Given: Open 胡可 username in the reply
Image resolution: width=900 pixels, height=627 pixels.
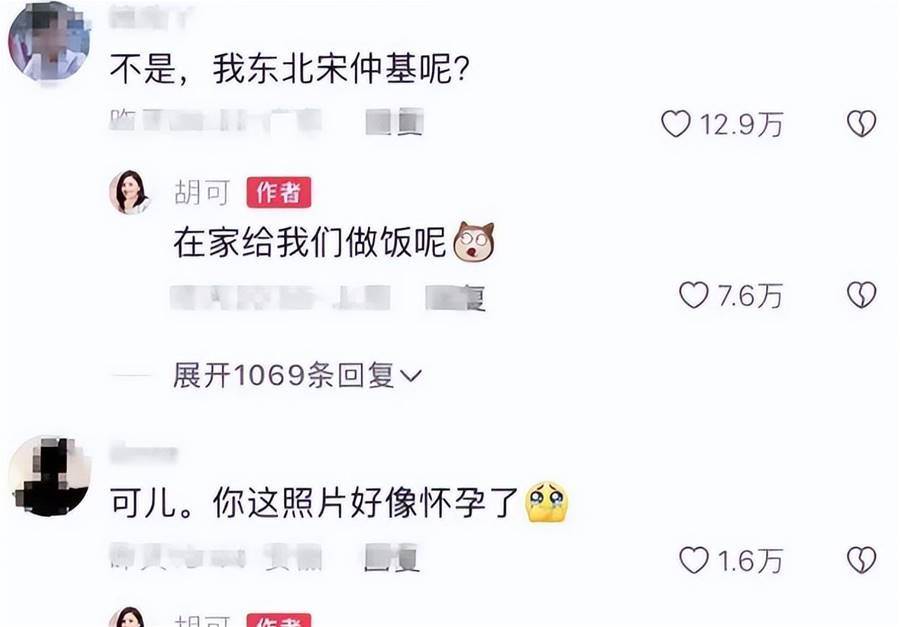Looking at the screenshot, I should point(202,192).
